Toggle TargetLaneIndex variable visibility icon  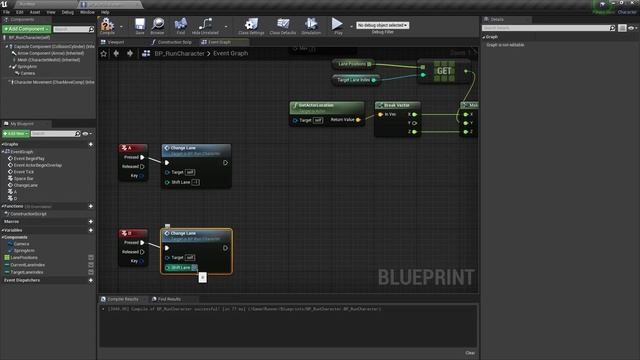[x=91, y=272]
